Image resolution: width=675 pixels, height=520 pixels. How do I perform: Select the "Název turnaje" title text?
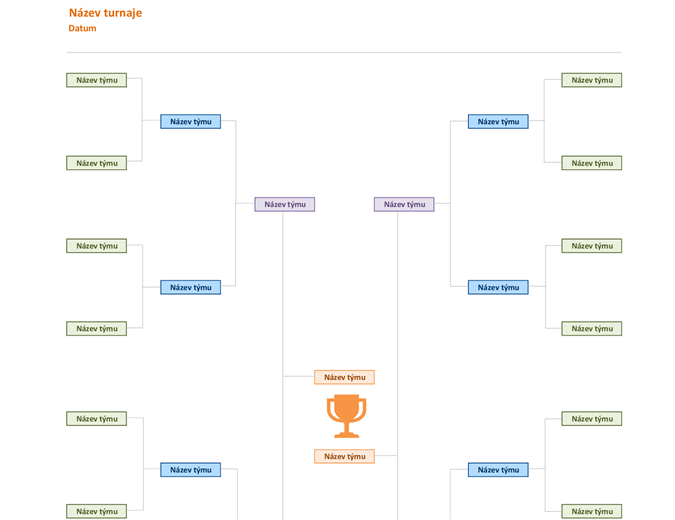click(x=105, y=13)
